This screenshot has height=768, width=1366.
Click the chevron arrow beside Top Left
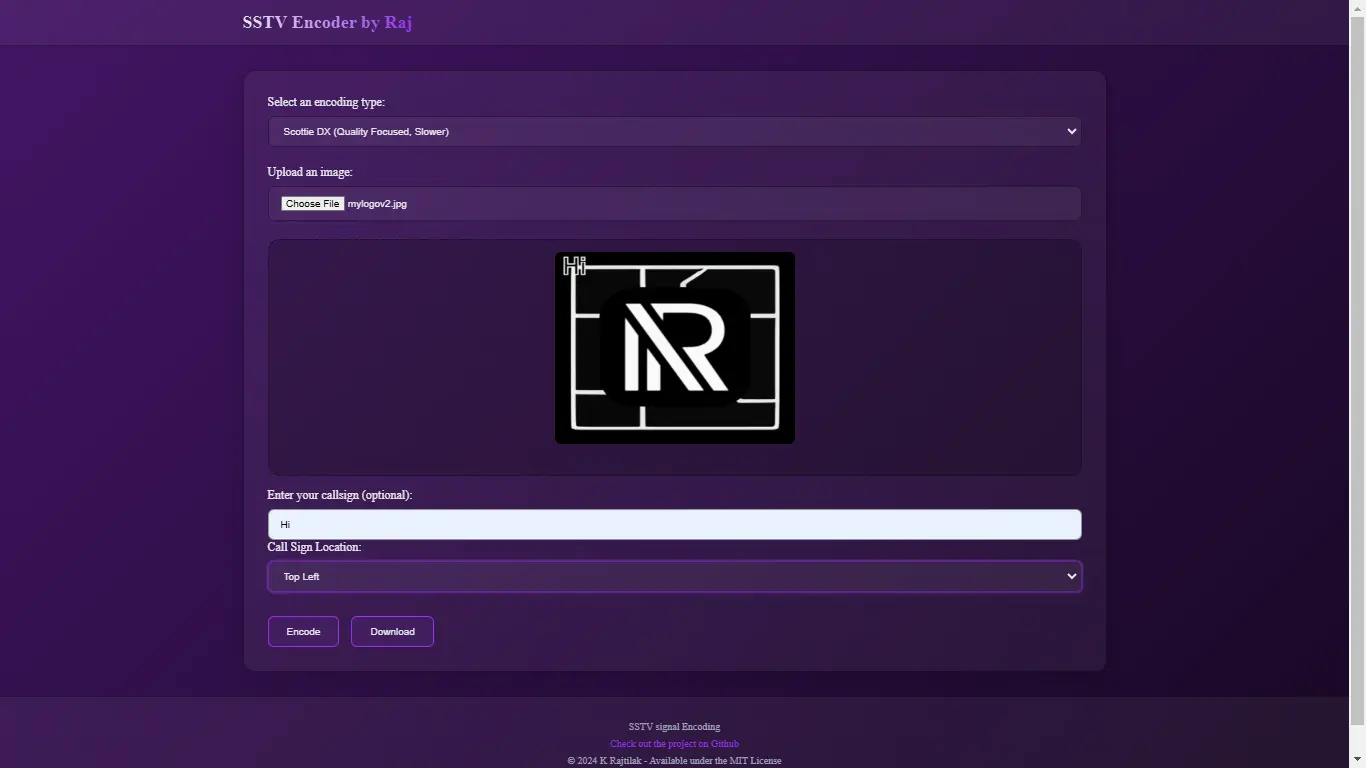(1071, 577)
